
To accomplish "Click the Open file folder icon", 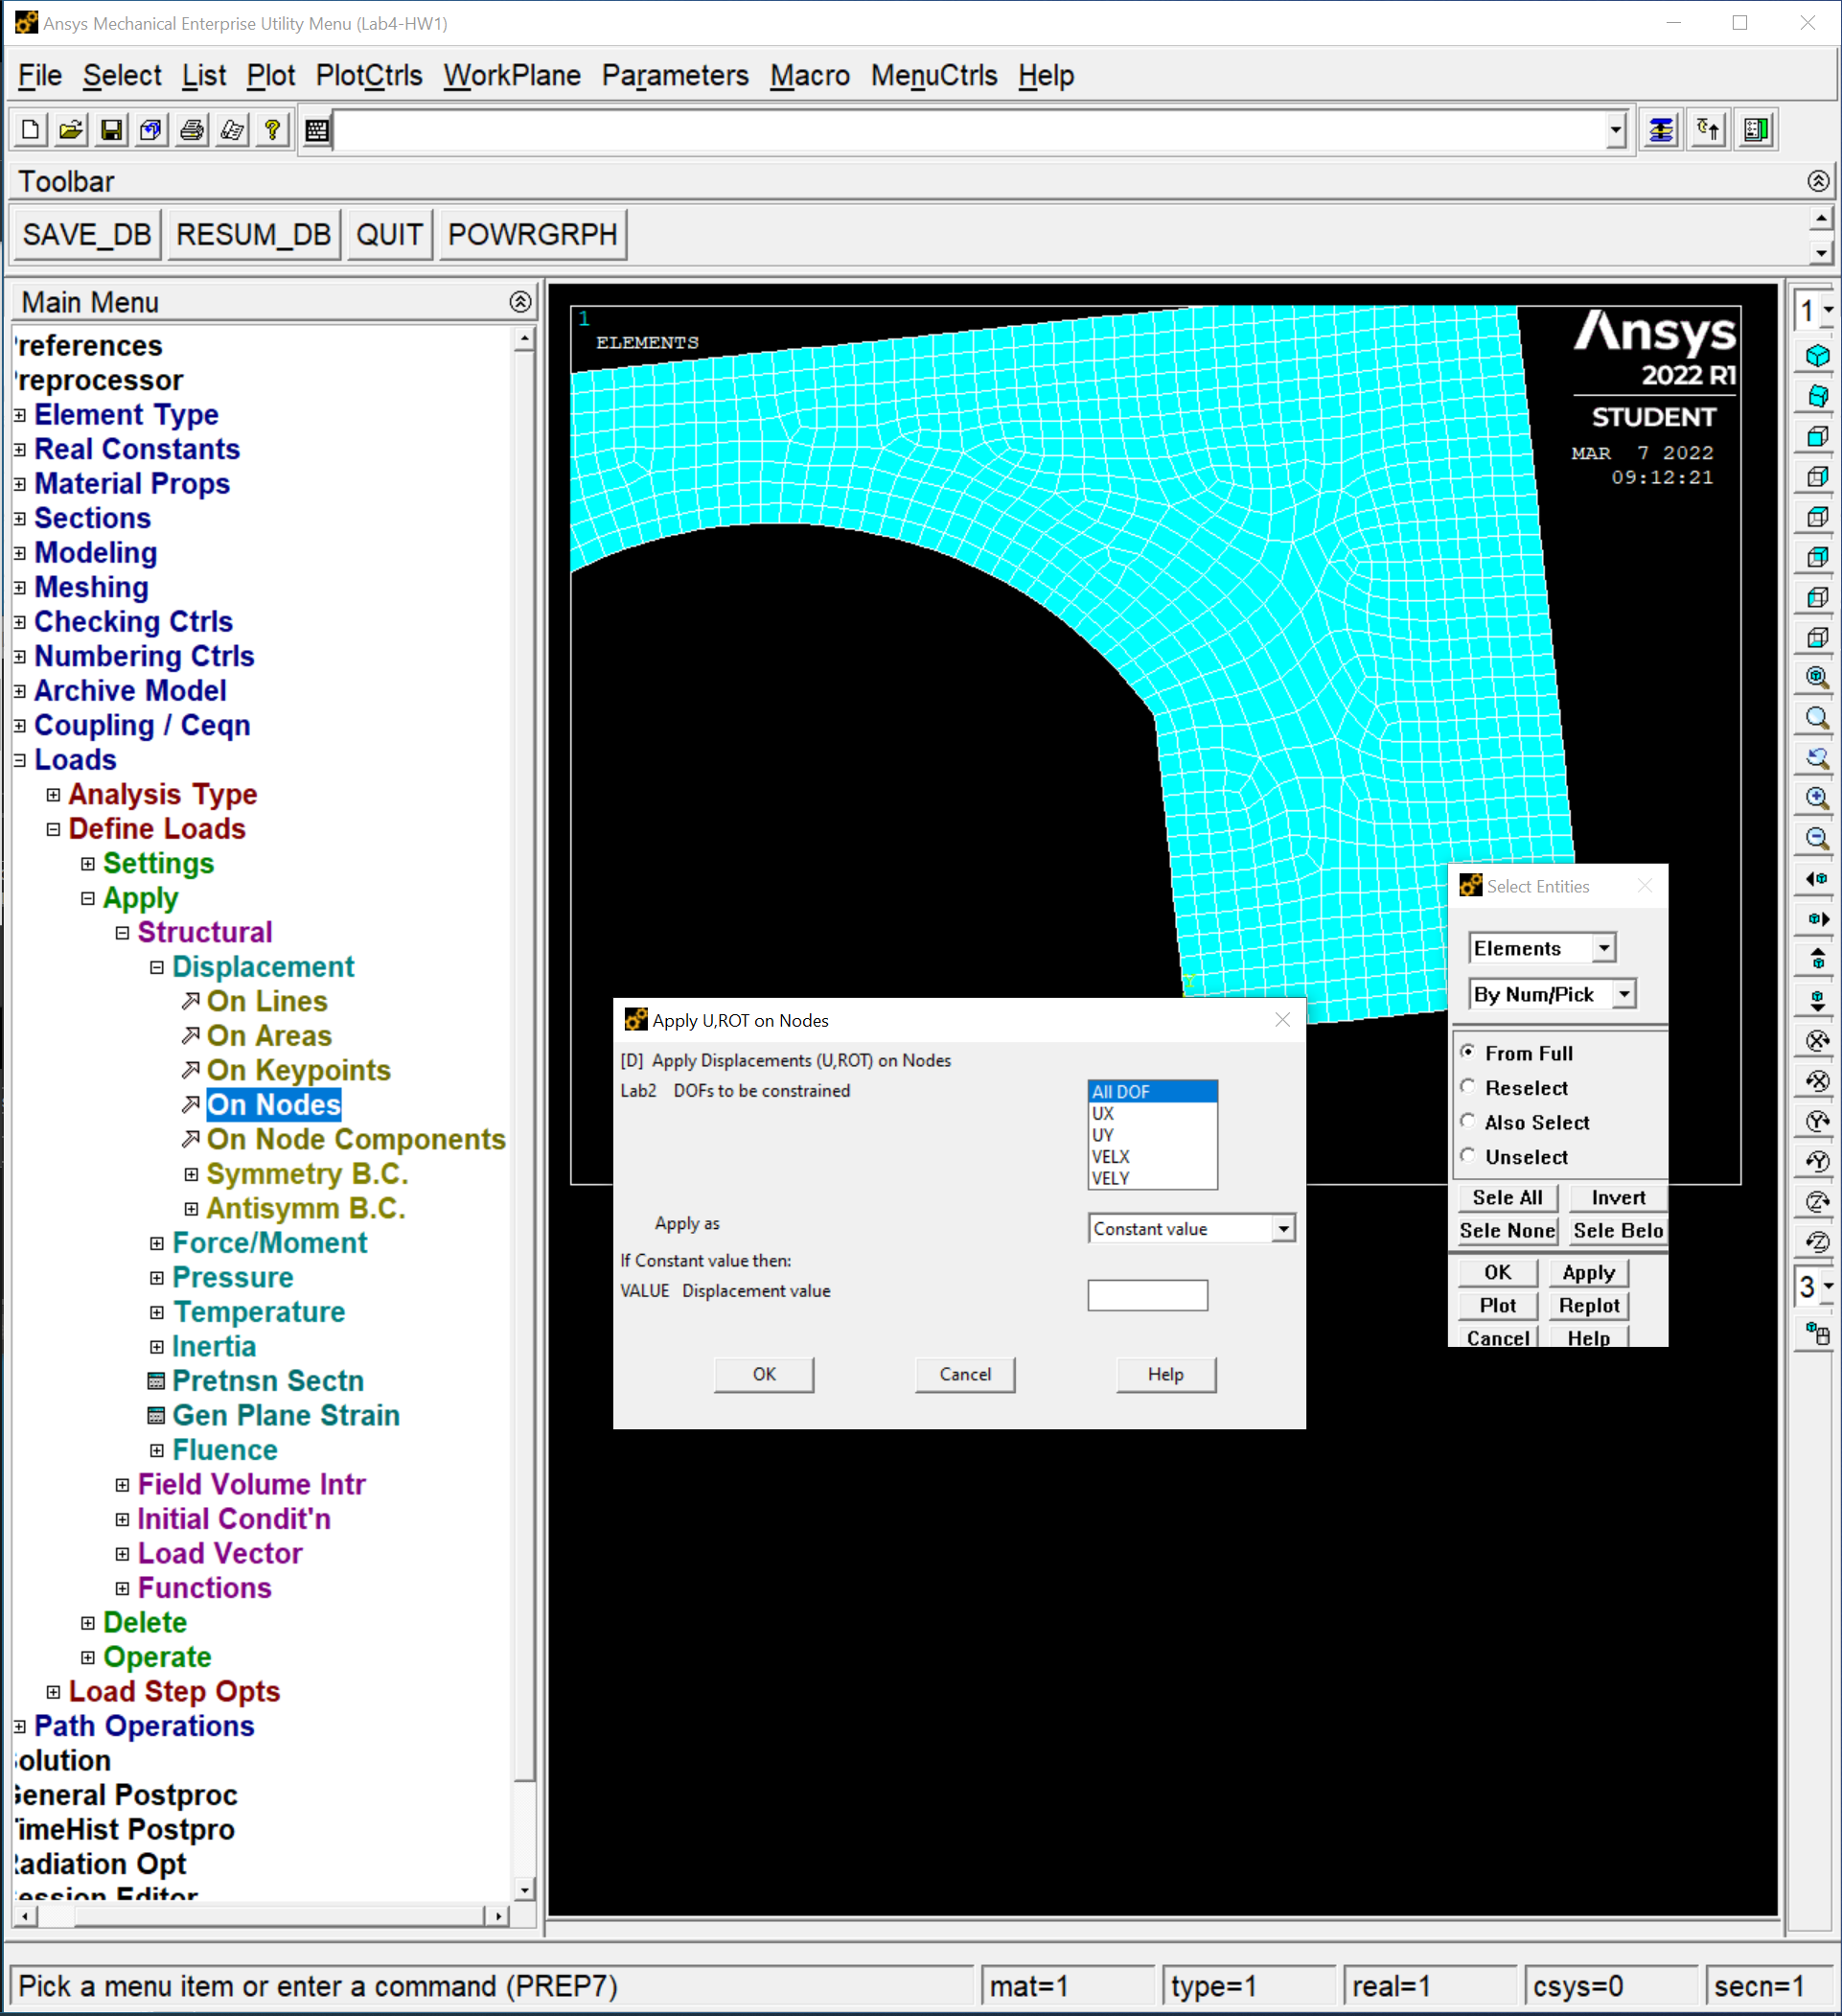I will [71, 130].
